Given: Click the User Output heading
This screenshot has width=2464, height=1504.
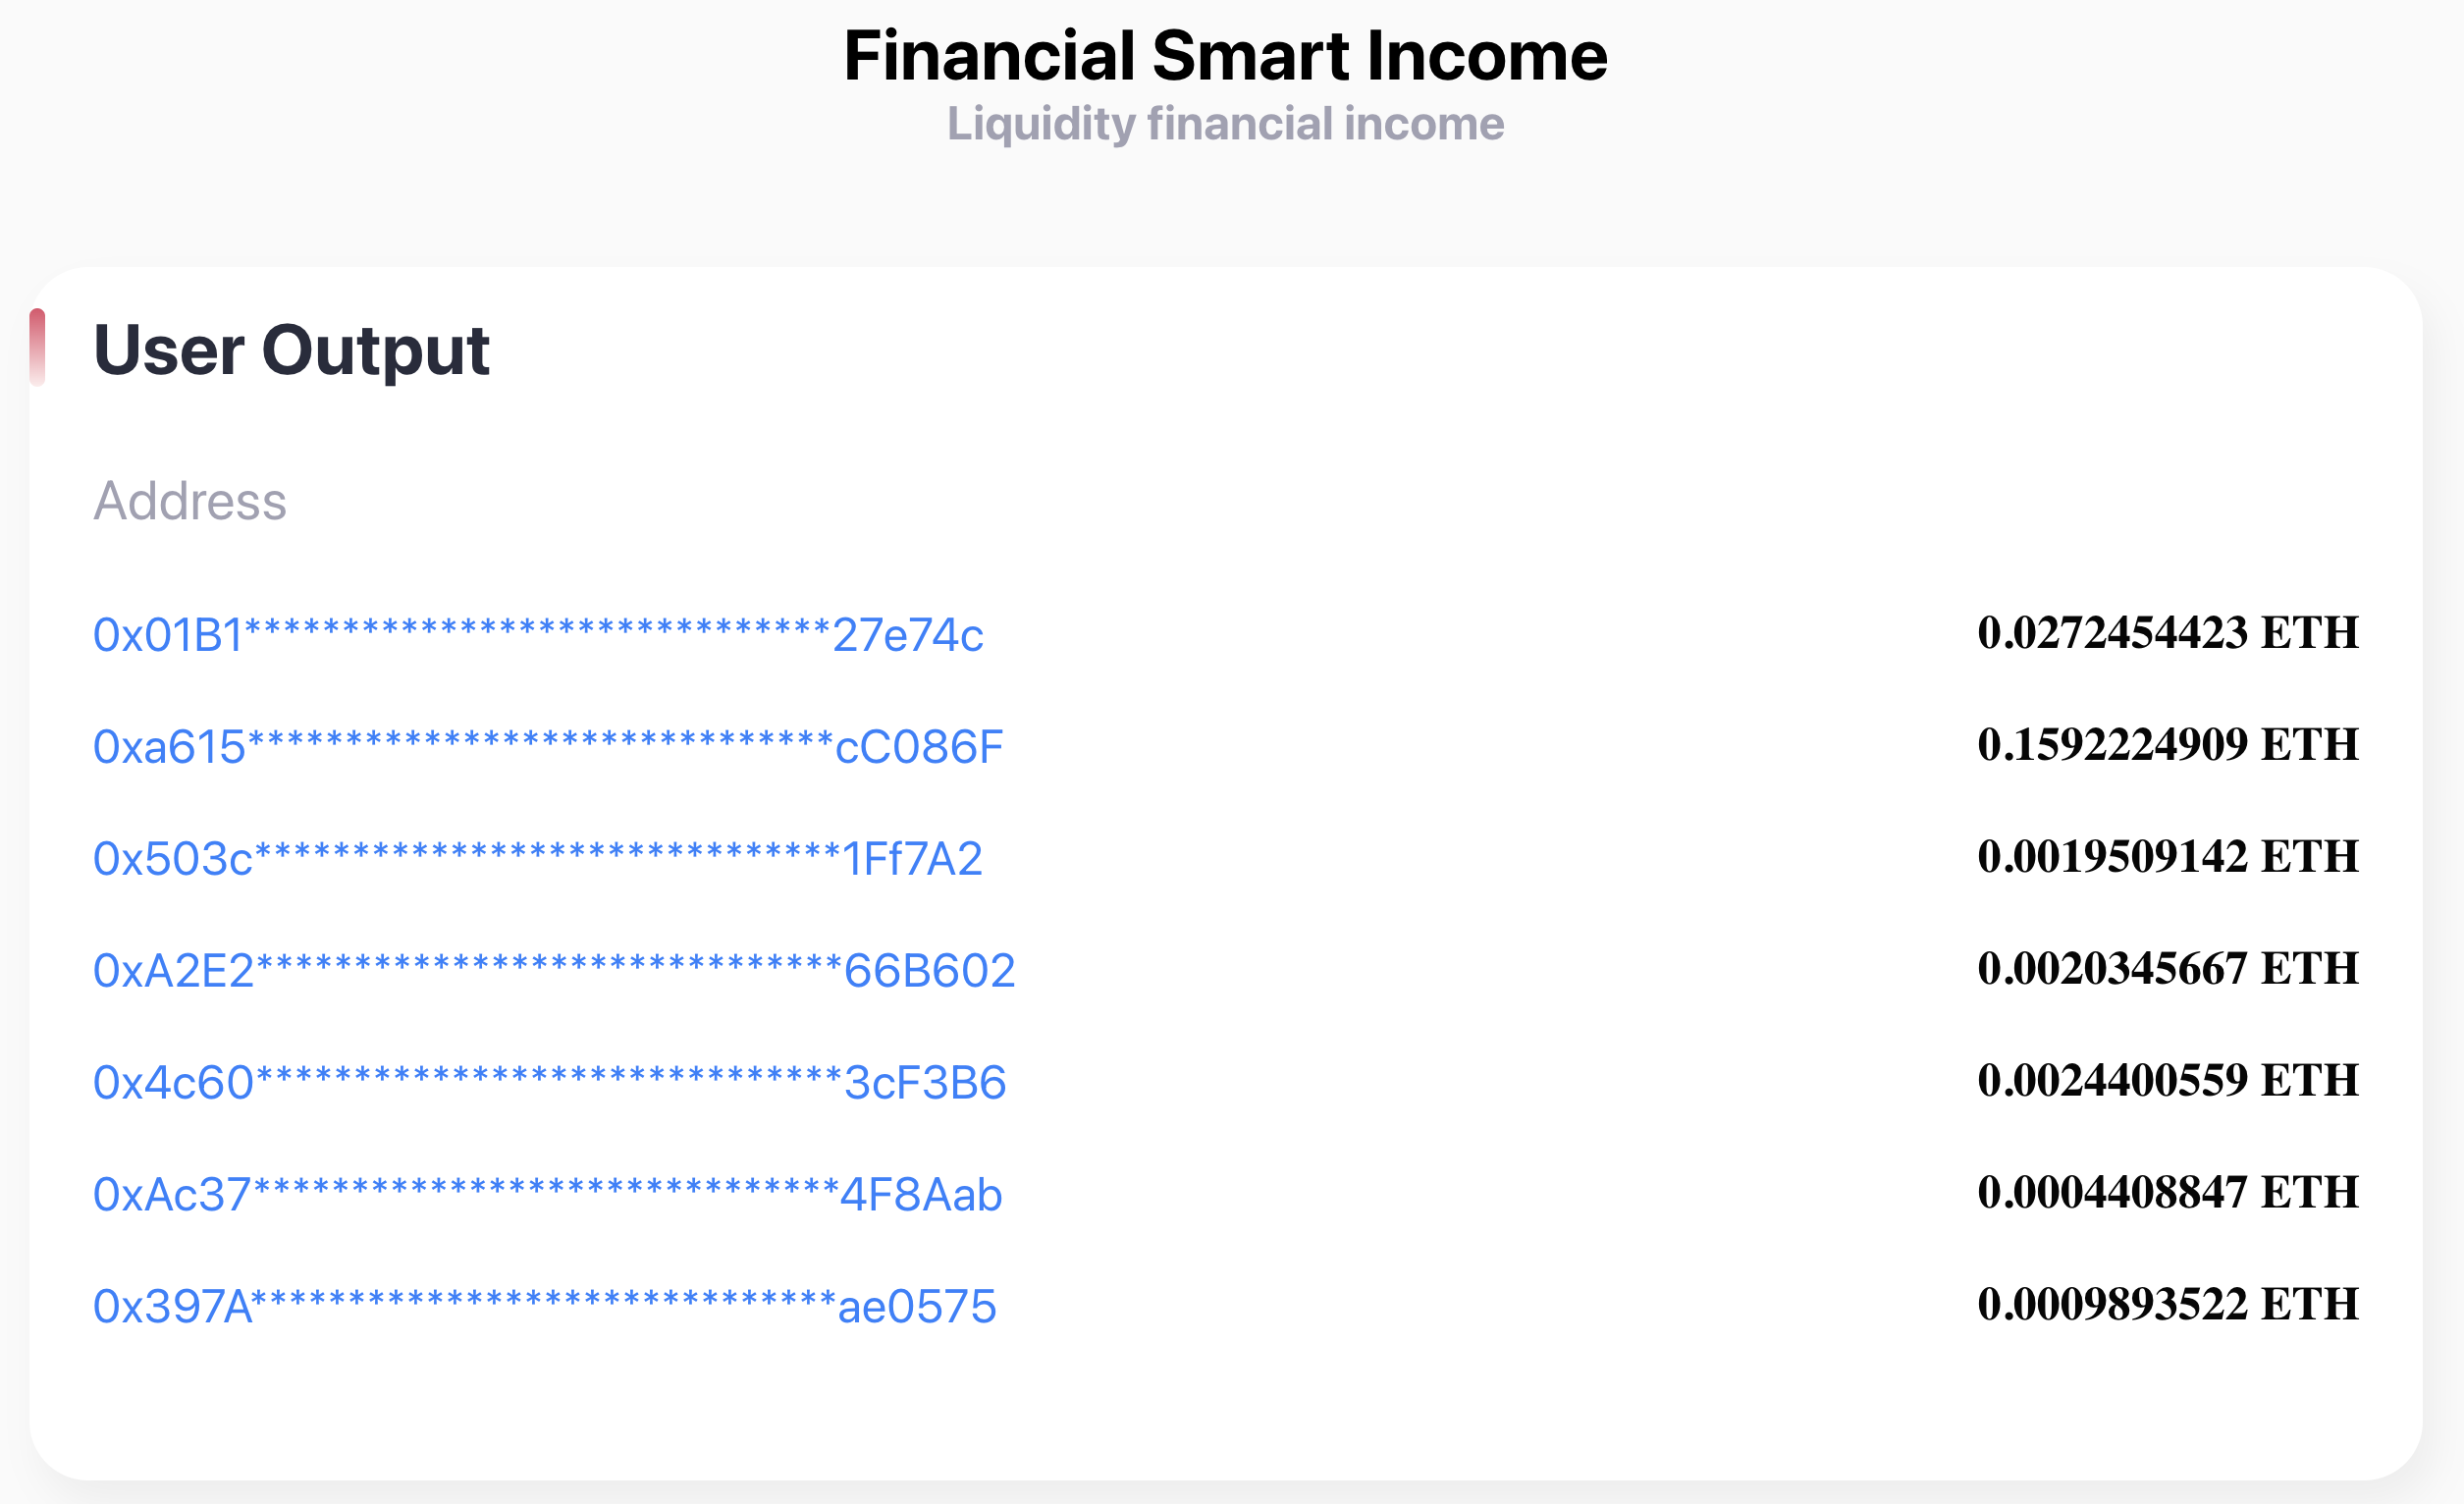Looking at the screenshot, I should (291, 351).
